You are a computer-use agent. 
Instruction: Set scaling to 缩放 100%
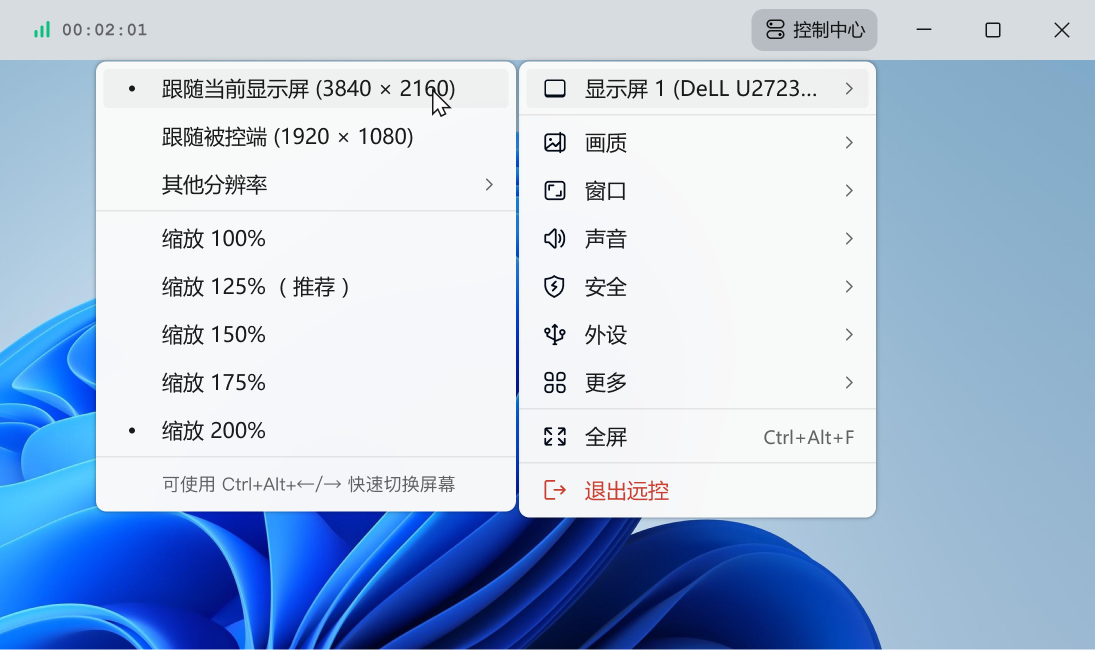pos(214,239)
